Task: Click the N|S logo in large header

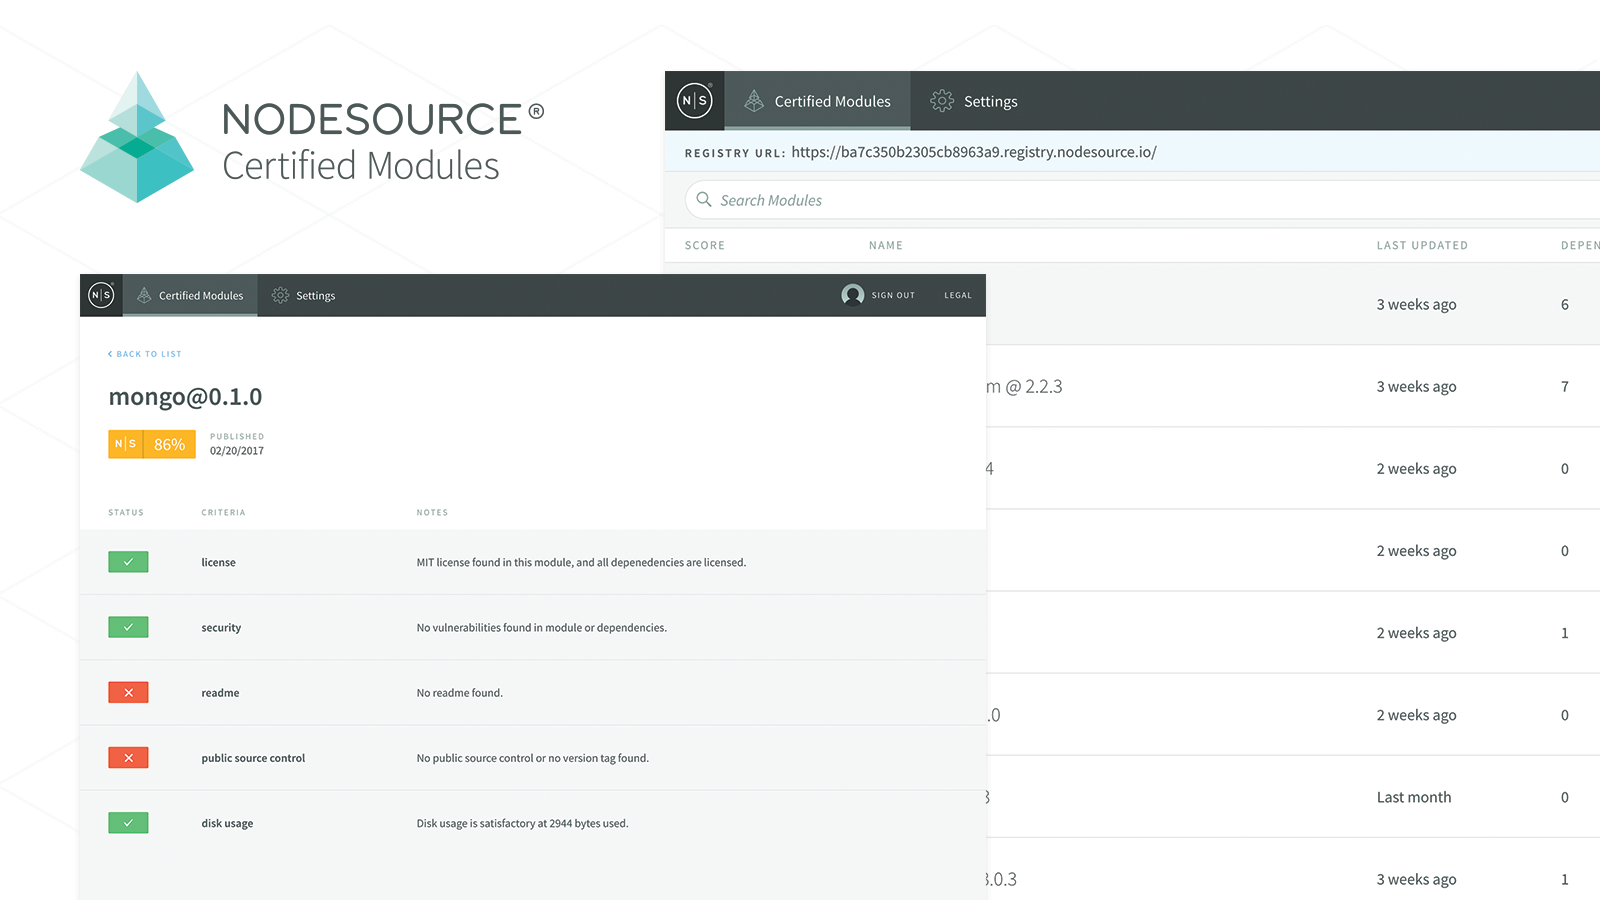Action: click(695, 101)
